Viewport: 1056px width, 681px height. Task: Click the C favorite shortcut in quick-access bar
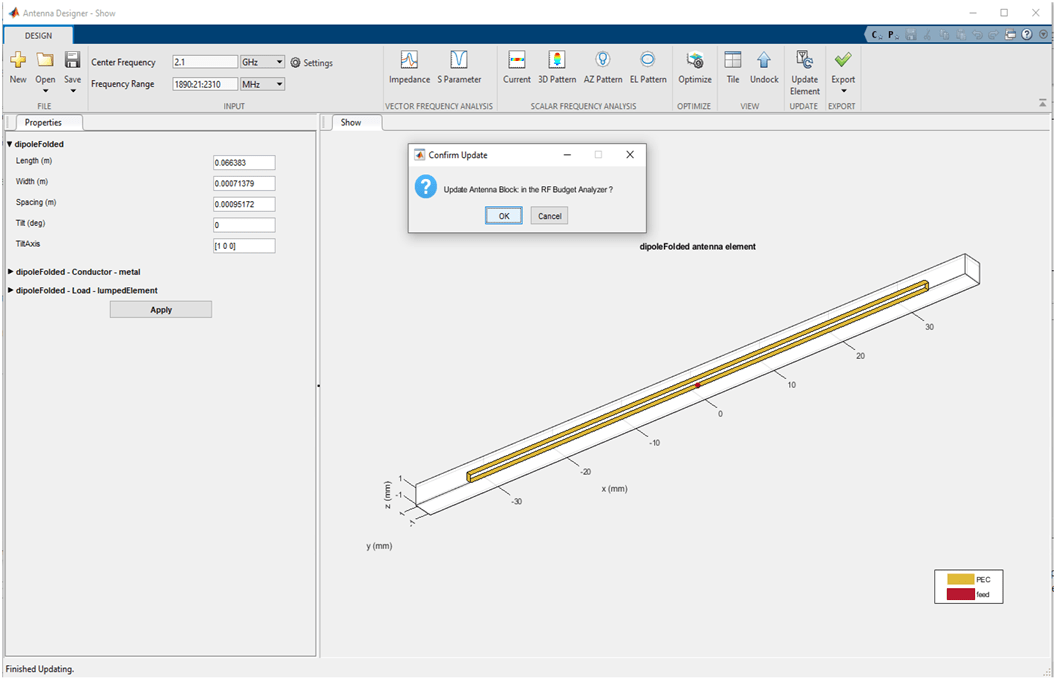876,34
